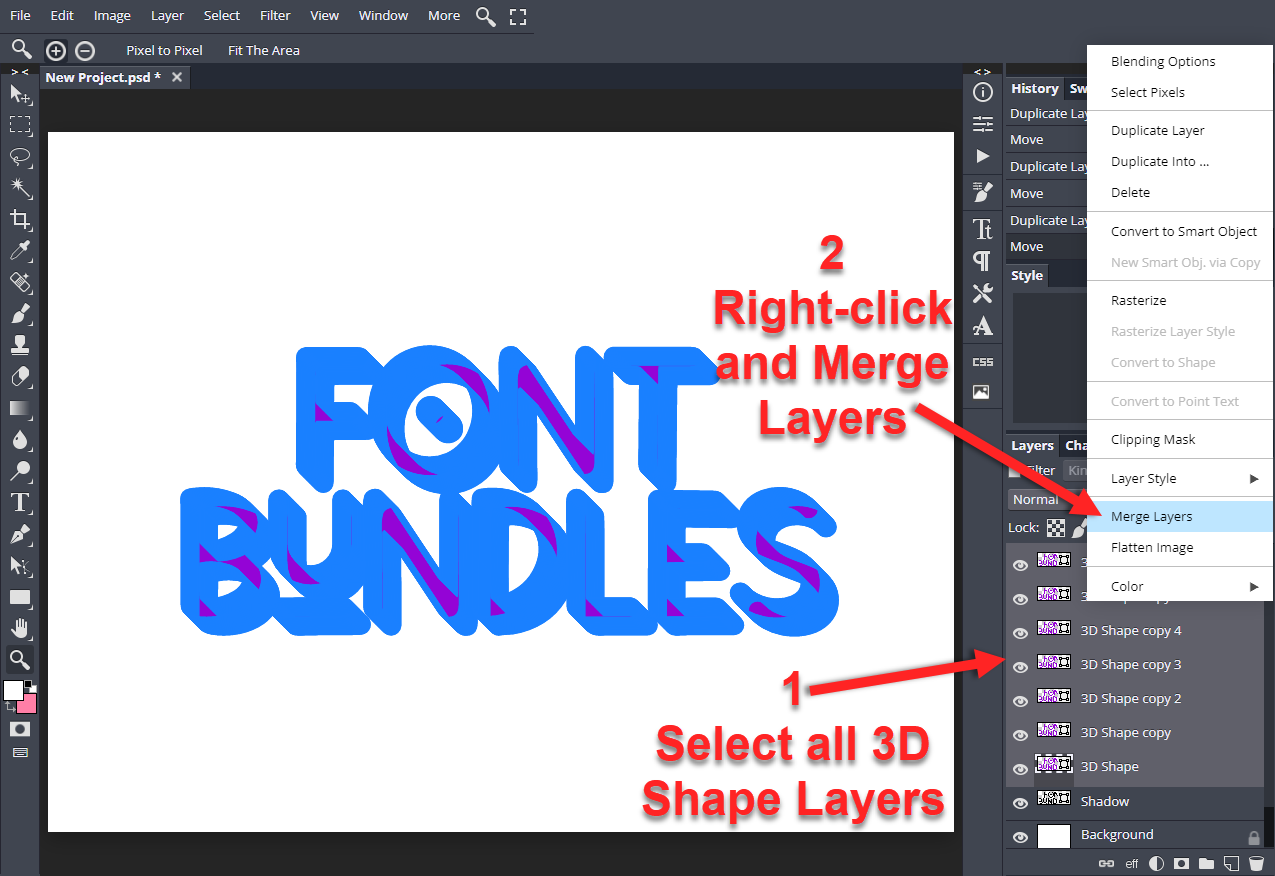Choose Merge Layers from context menu

[1180, 516]
